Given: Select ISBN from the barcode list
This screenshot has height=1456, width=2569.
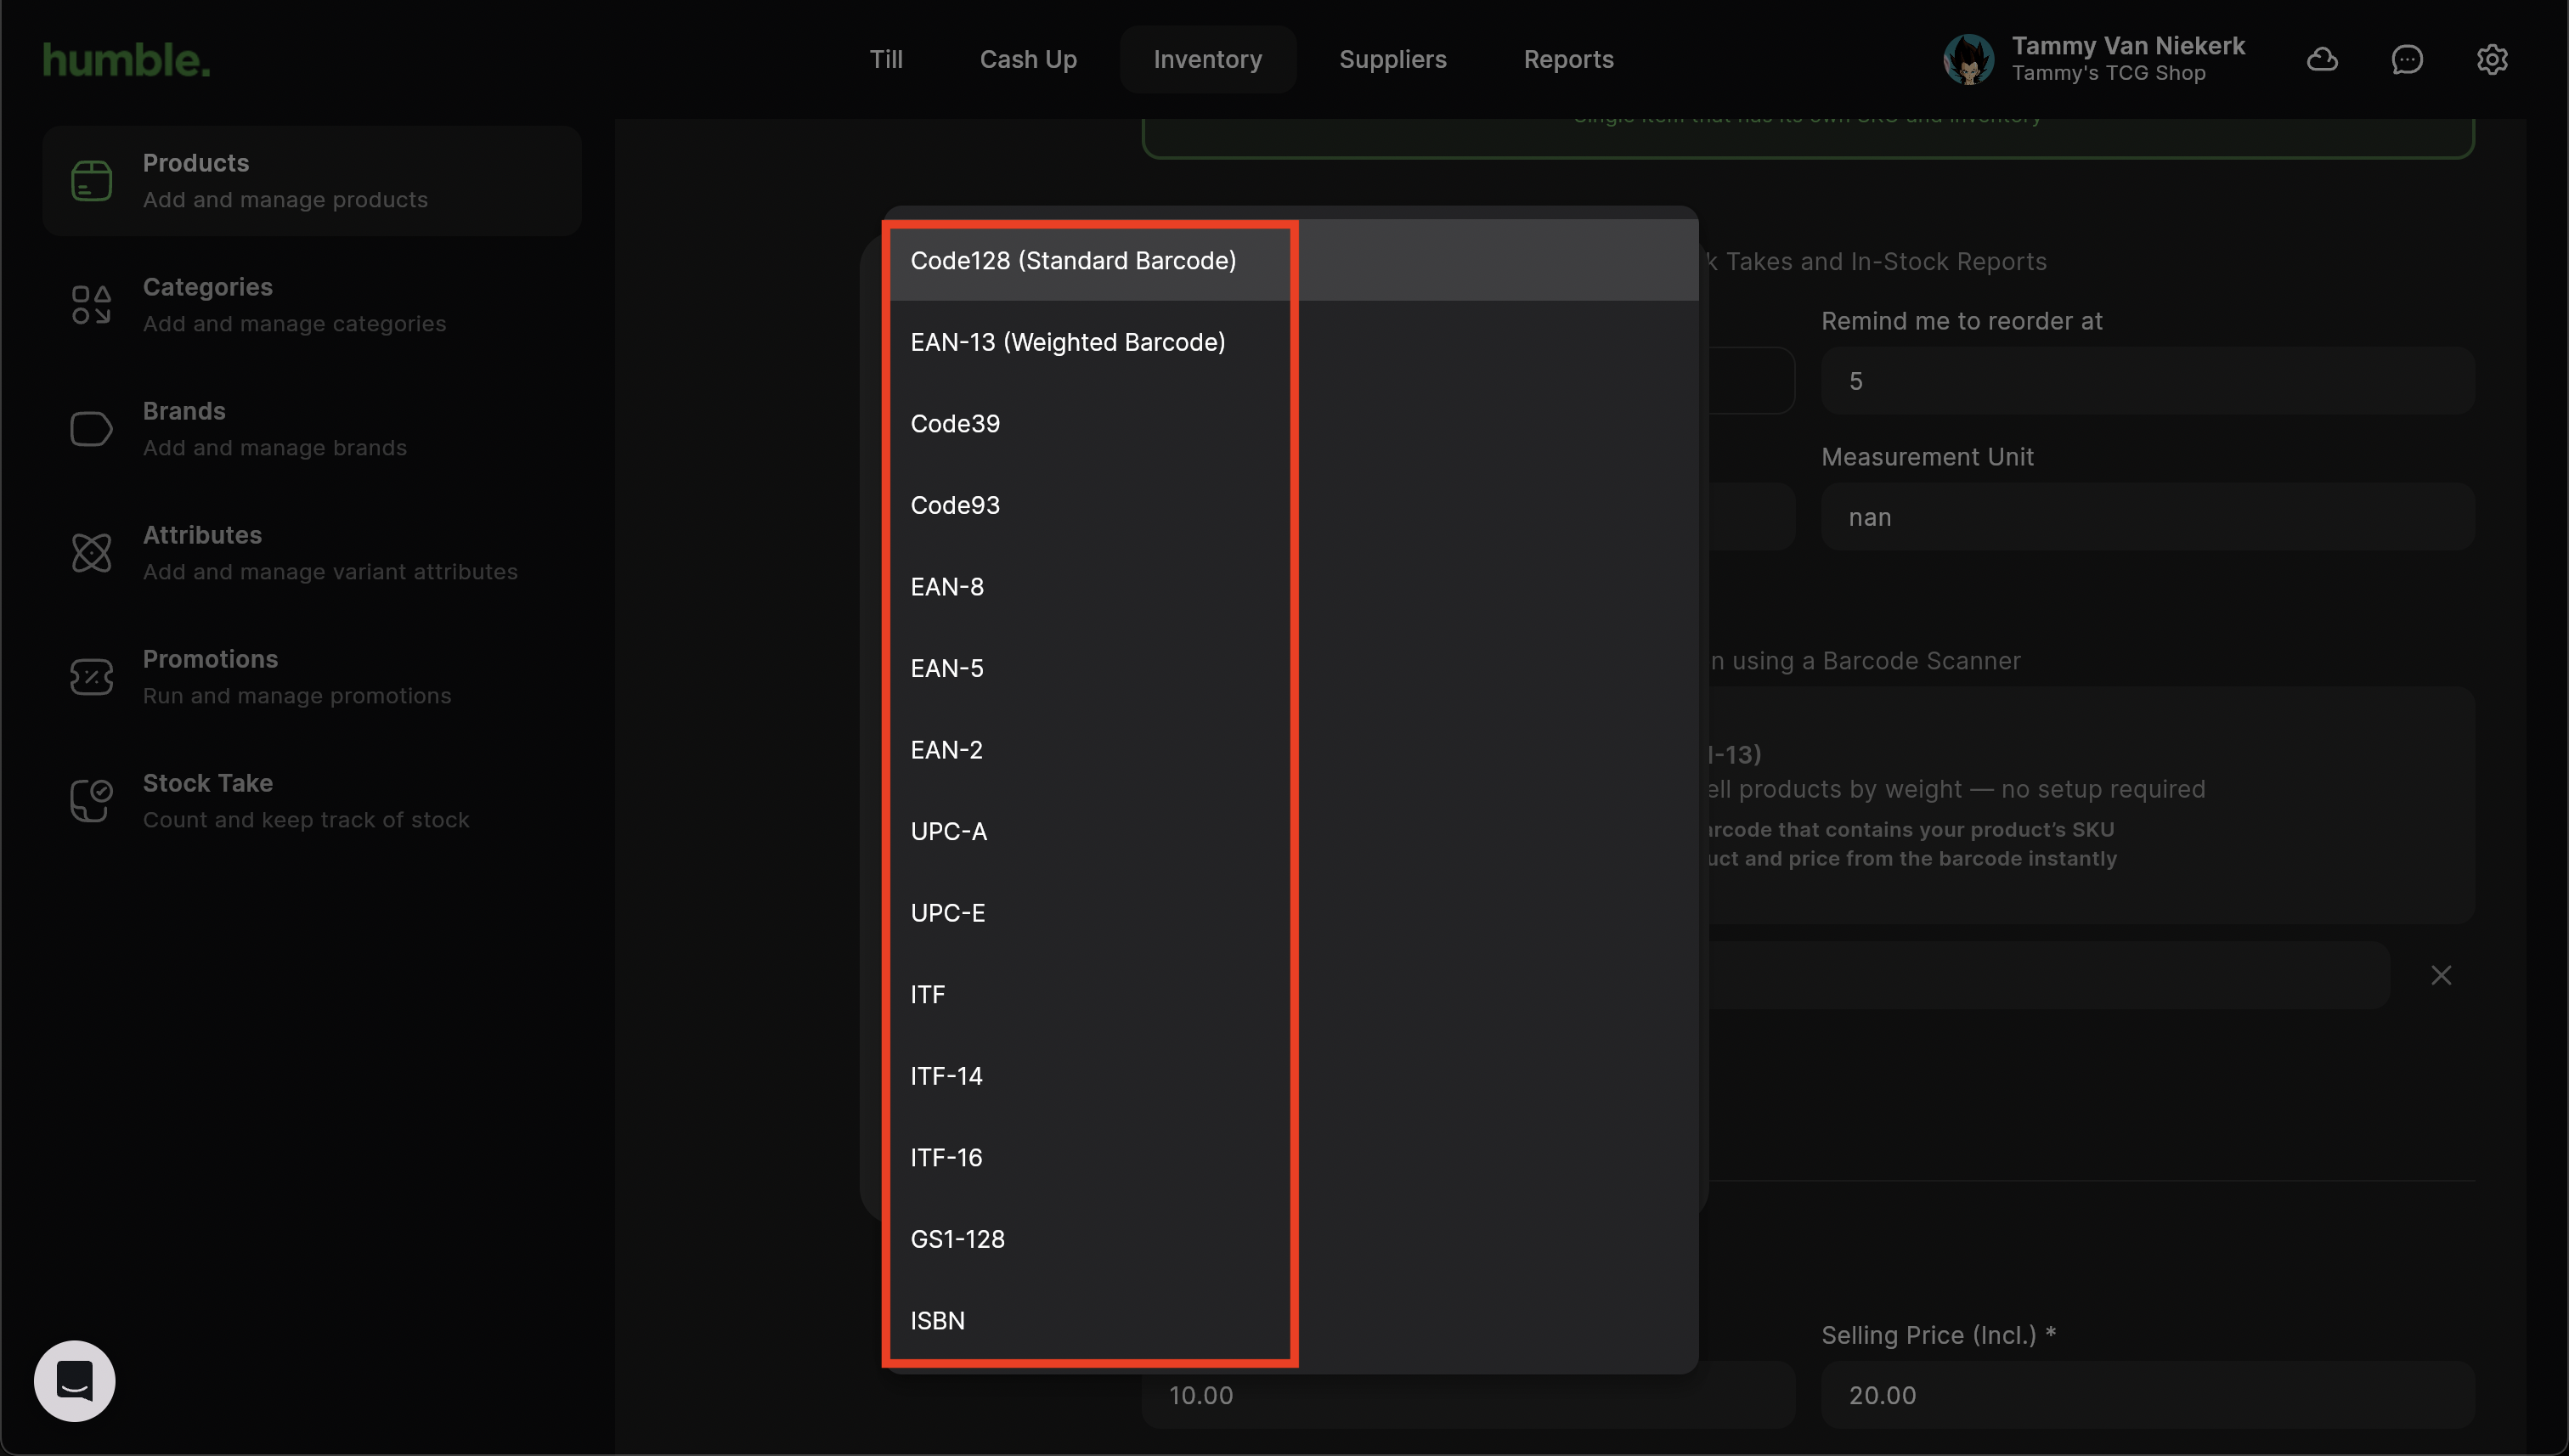Looking at the screenshot, I should coord(937,1320).
